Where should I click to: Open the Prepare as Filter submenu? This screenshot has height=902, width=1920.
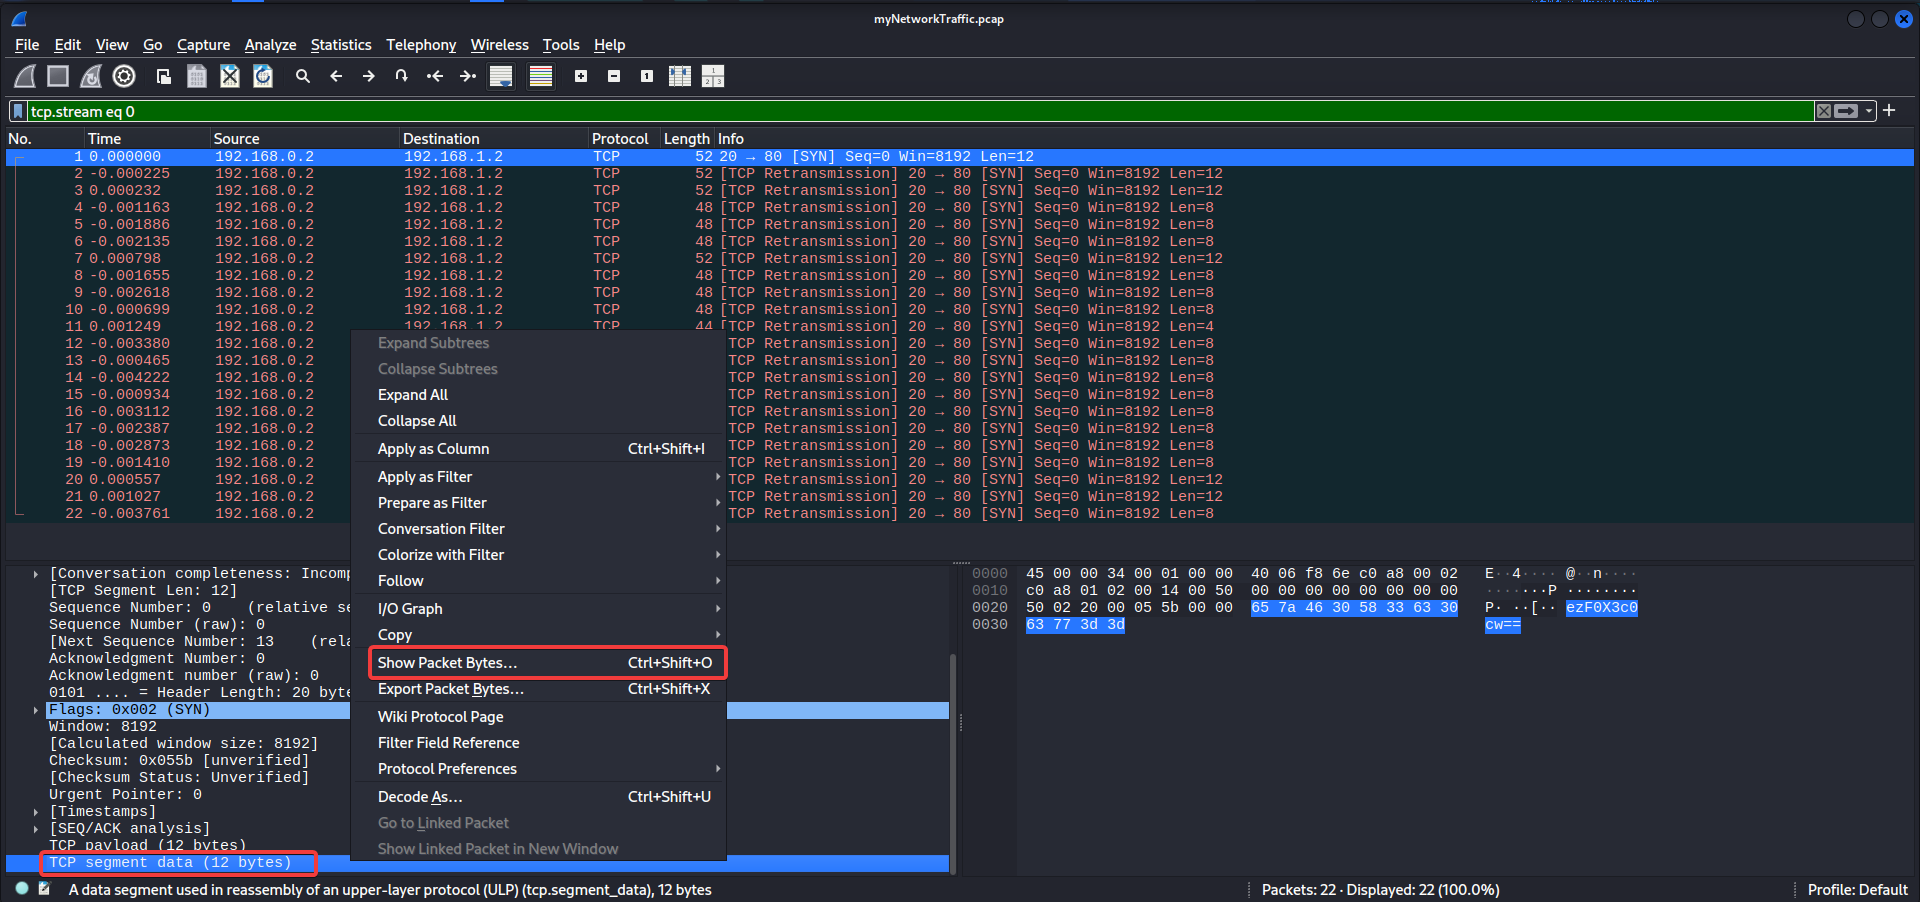click(x=538, y=503)
